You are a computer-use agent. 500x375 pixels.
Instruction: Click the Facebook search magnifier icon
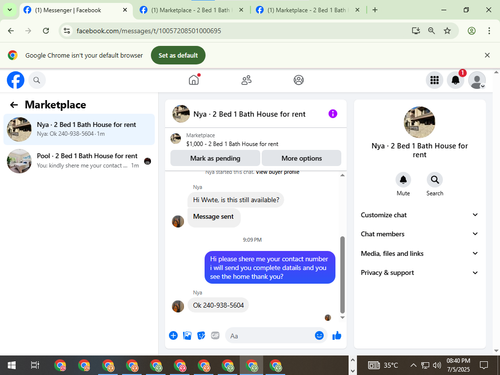[x=37, y=80]
